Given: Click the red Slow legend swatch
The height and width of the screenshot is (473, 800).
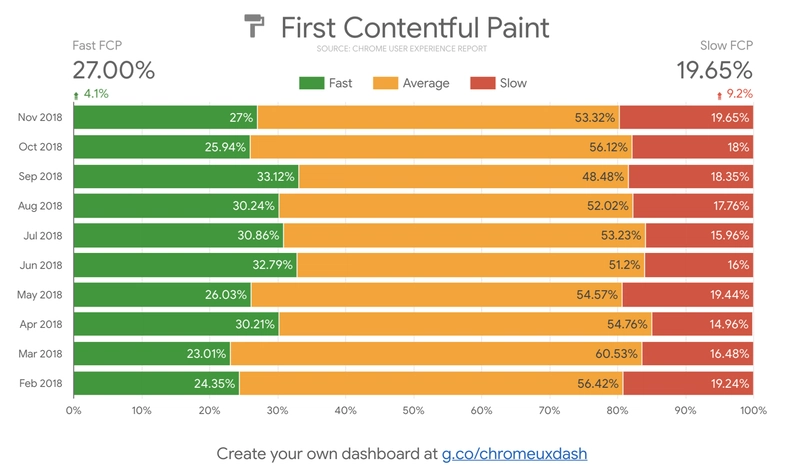Looking at the screenshot, I should tap(483, 83).
